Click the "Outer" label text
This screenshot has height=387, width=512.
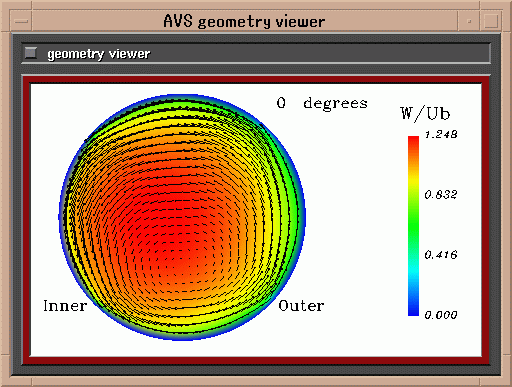(x=301, y=306)
